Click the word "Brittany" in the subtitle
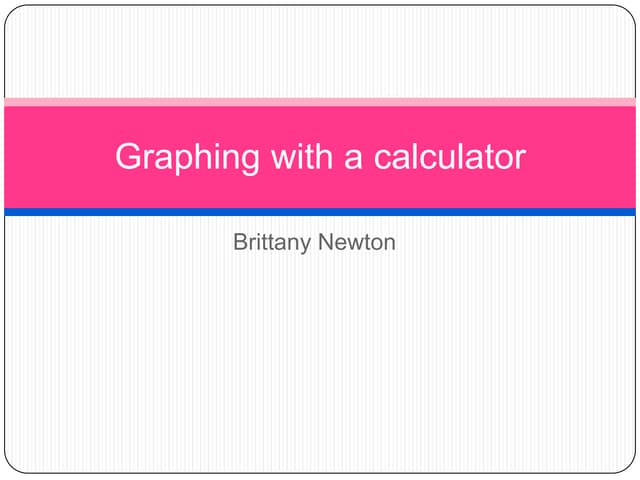Screen dimensions: 640x480 [x=271, y=242]
